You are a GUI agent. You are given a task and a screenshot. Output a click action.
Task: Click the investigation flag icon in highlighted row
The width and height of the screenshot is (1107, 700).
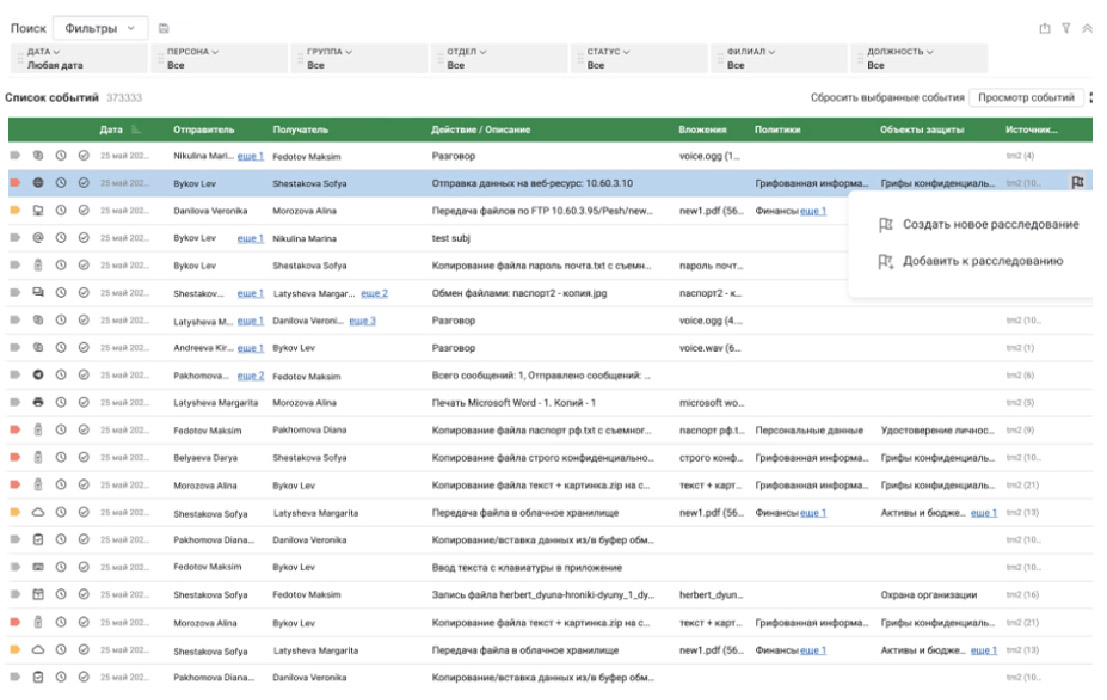tap(1077, 183)
